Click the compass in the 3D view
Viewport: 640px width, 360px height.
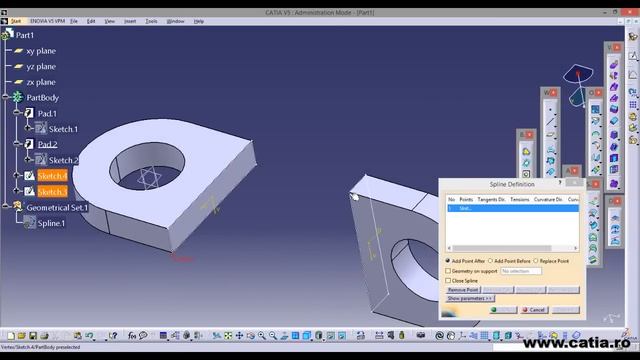click(578, 85)
